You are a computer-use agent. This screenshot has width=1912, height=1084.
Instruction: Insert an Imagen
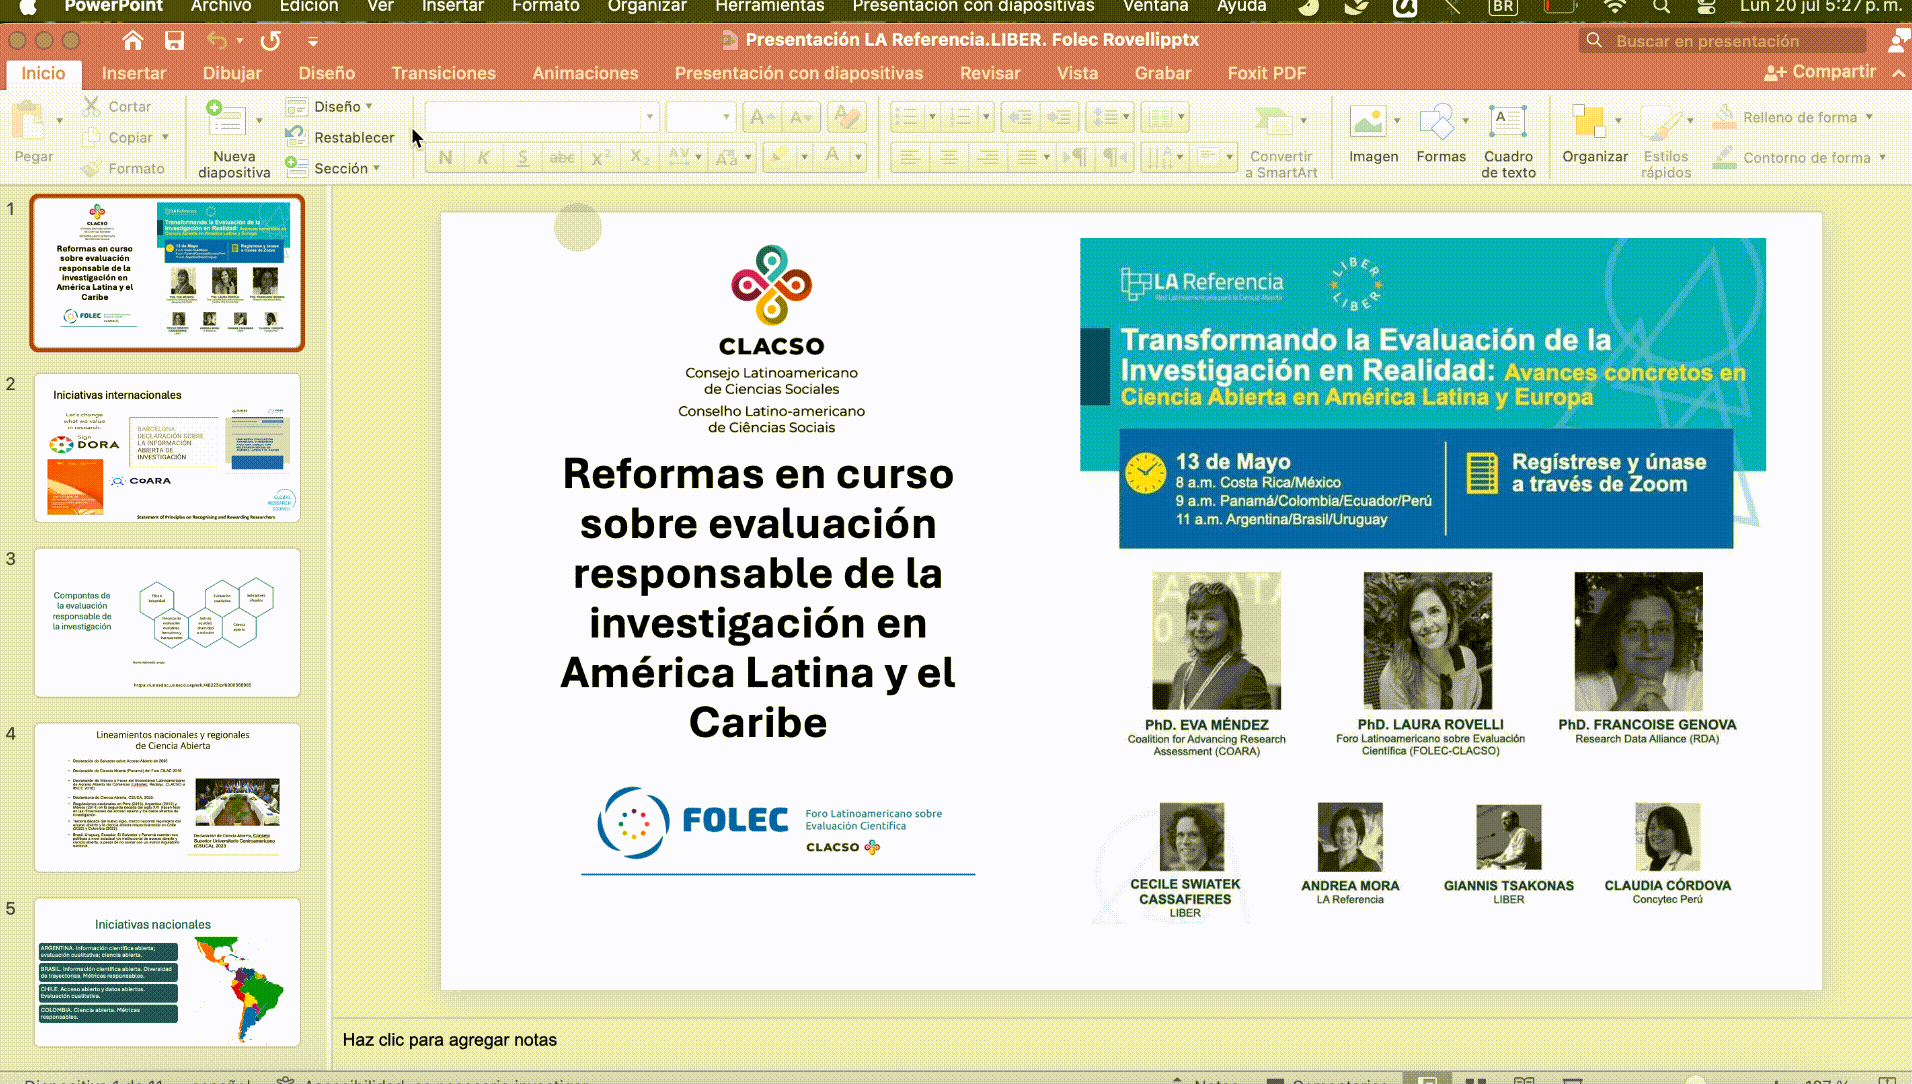pos(1373,134)
